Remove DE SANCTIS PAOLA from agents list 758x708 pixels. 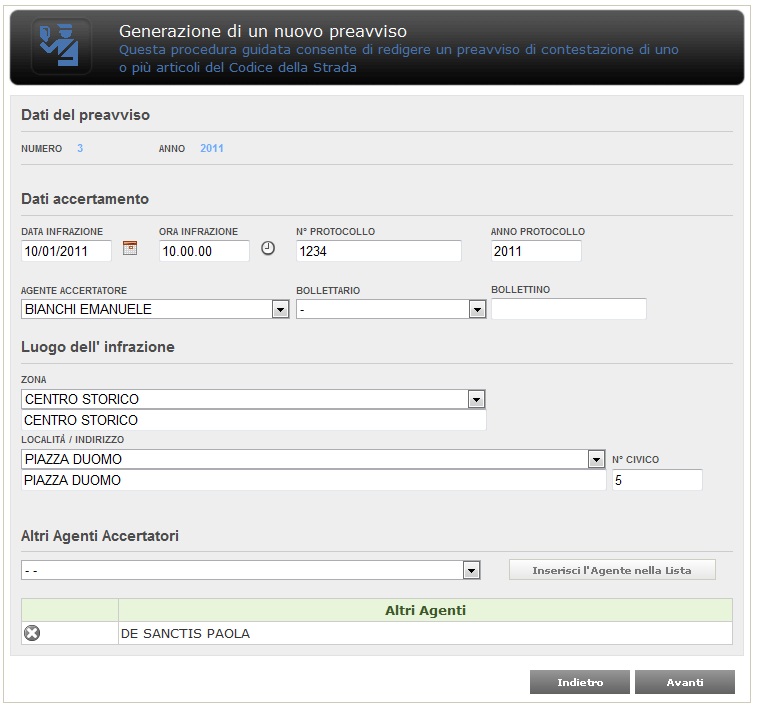tap(32, 633)
